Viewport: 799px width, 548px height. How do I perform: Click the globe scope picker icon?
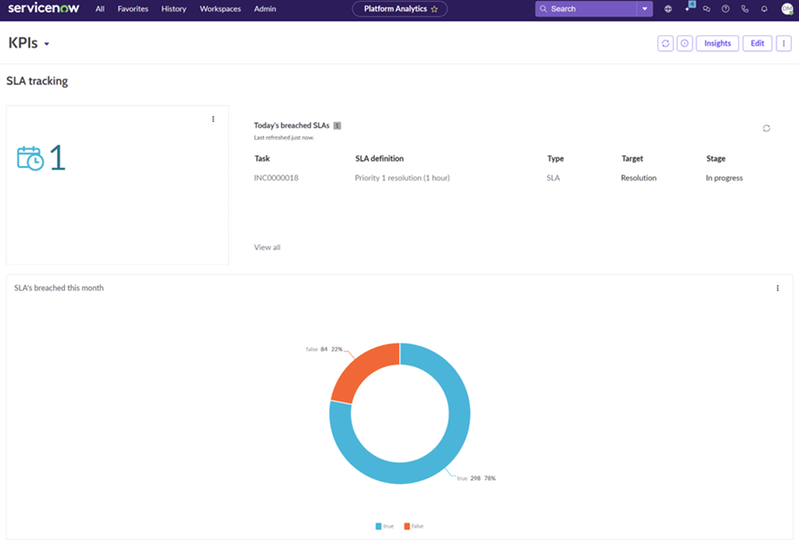click(668, 9)
